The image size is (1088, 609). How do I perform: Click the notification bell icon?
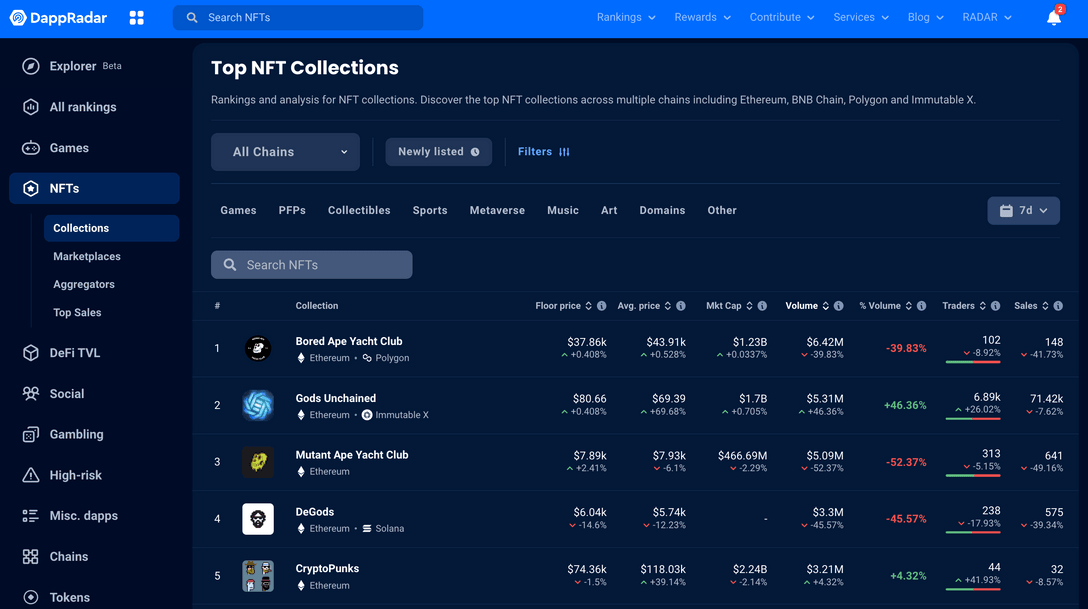click(x=1053, y=18)
